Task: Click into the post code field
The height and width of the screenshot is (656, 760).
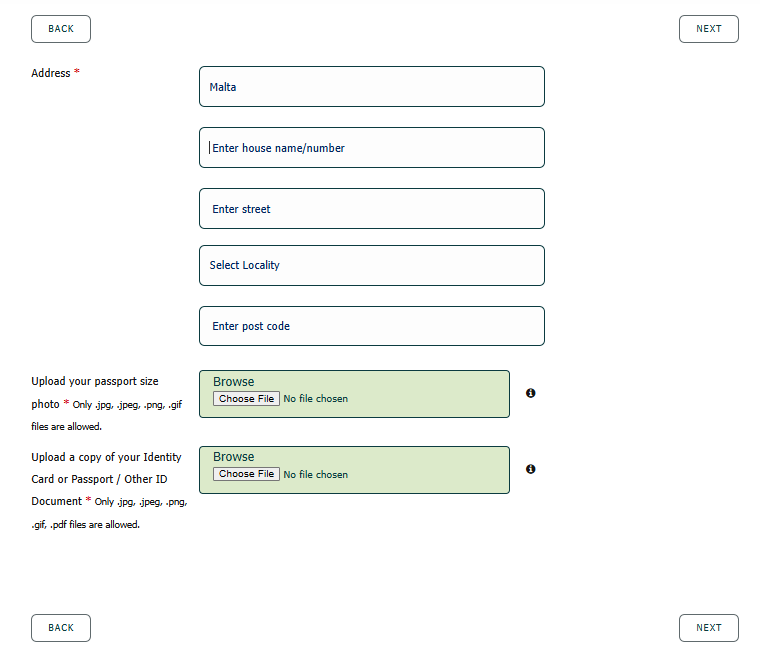Action: pyautogui.click(x=372, y=326)
